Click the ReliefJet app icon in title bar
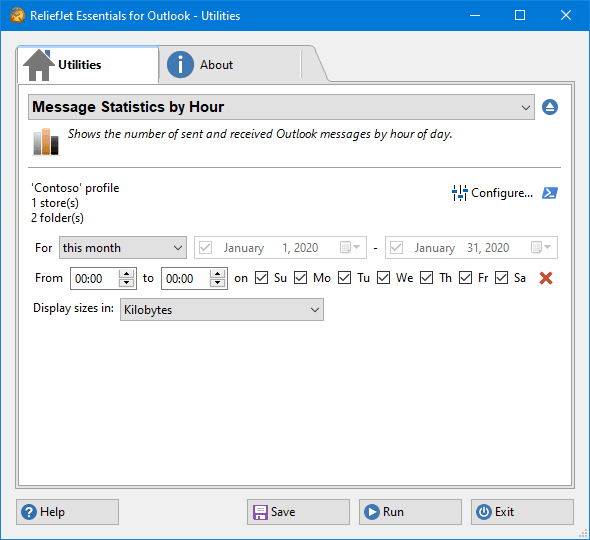590x540 pixels. [x=17, y=15]
